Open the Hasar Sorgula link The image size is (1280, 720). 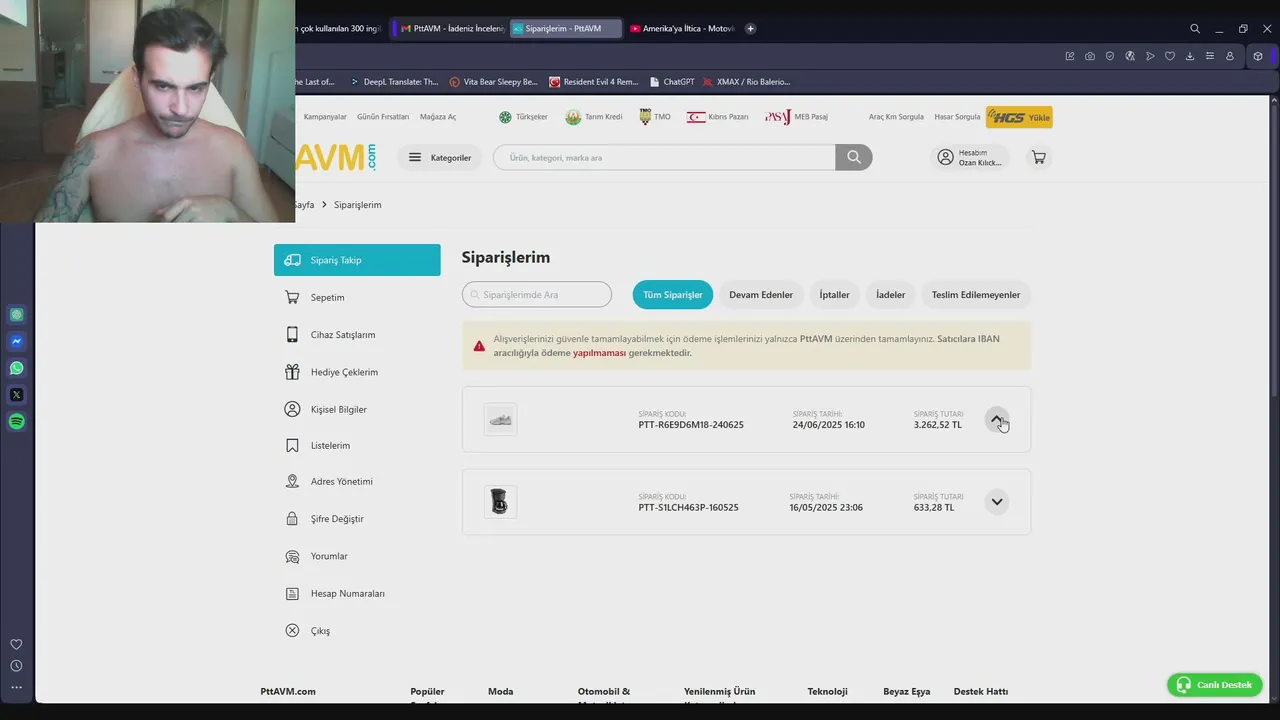point(957,117)
